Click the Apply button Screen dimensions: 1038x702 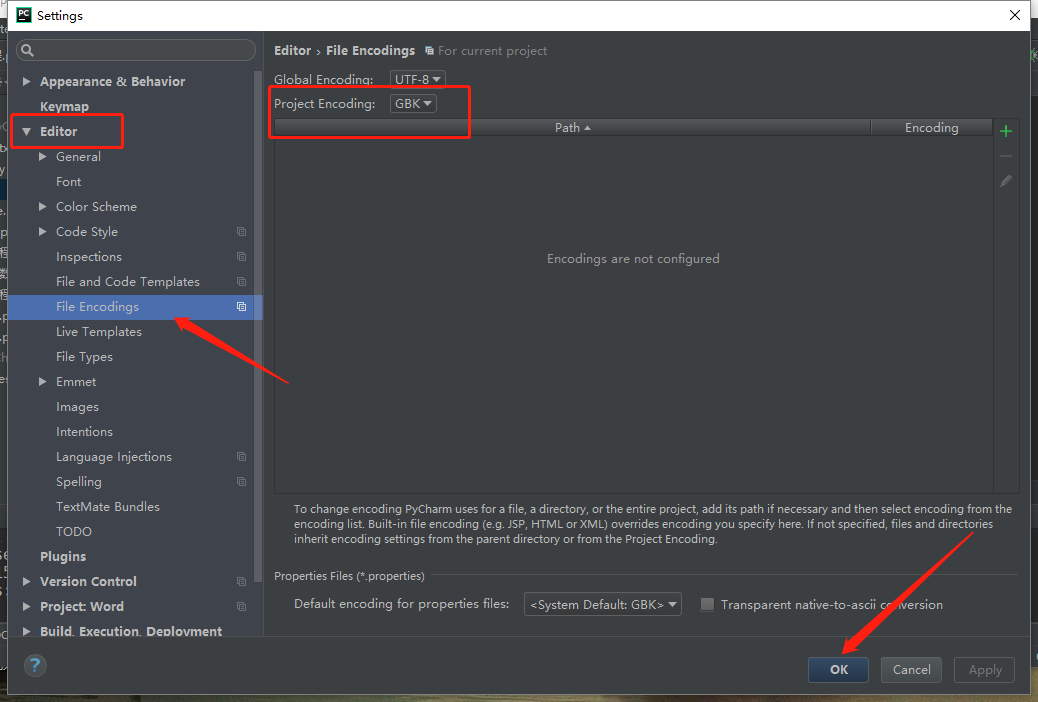click(x=984, y=670)
